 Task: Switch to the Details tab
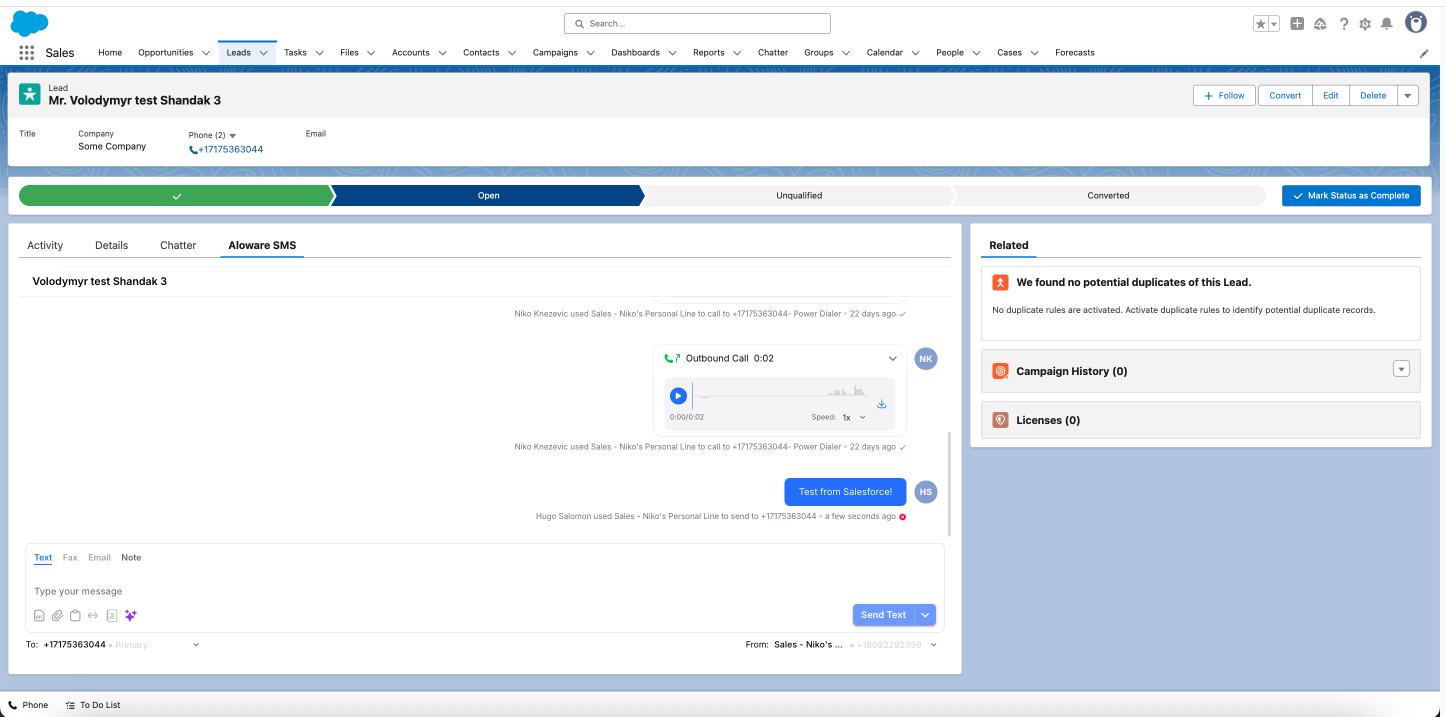[x=112, y=245]
